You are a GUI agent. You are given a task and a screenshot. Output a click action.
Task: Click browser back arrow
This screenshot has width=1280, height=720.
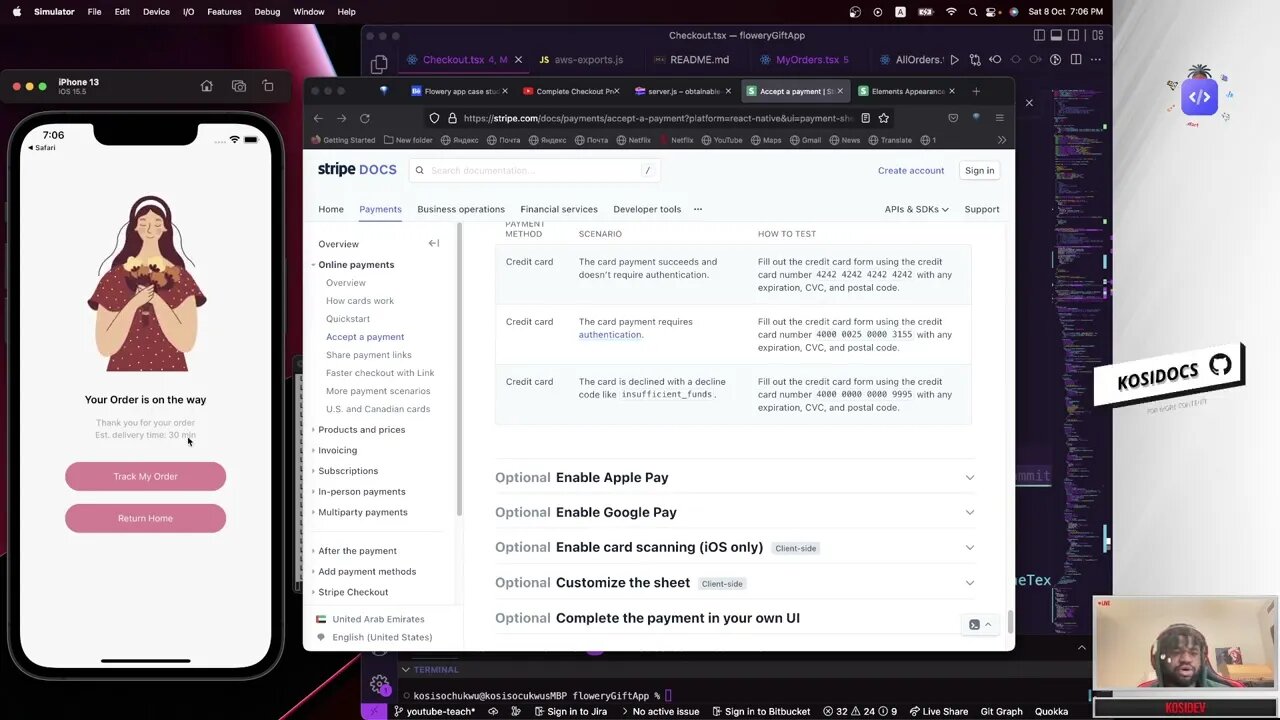318,118
